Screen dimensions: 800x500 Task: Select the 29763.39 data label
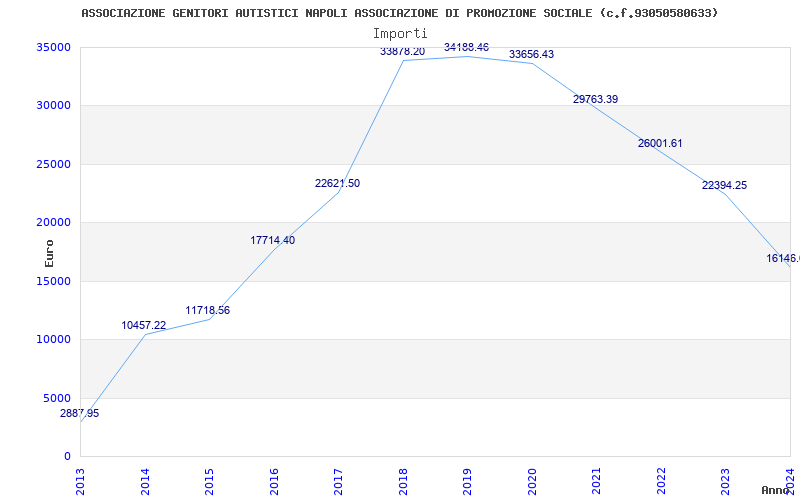[595, 99]
